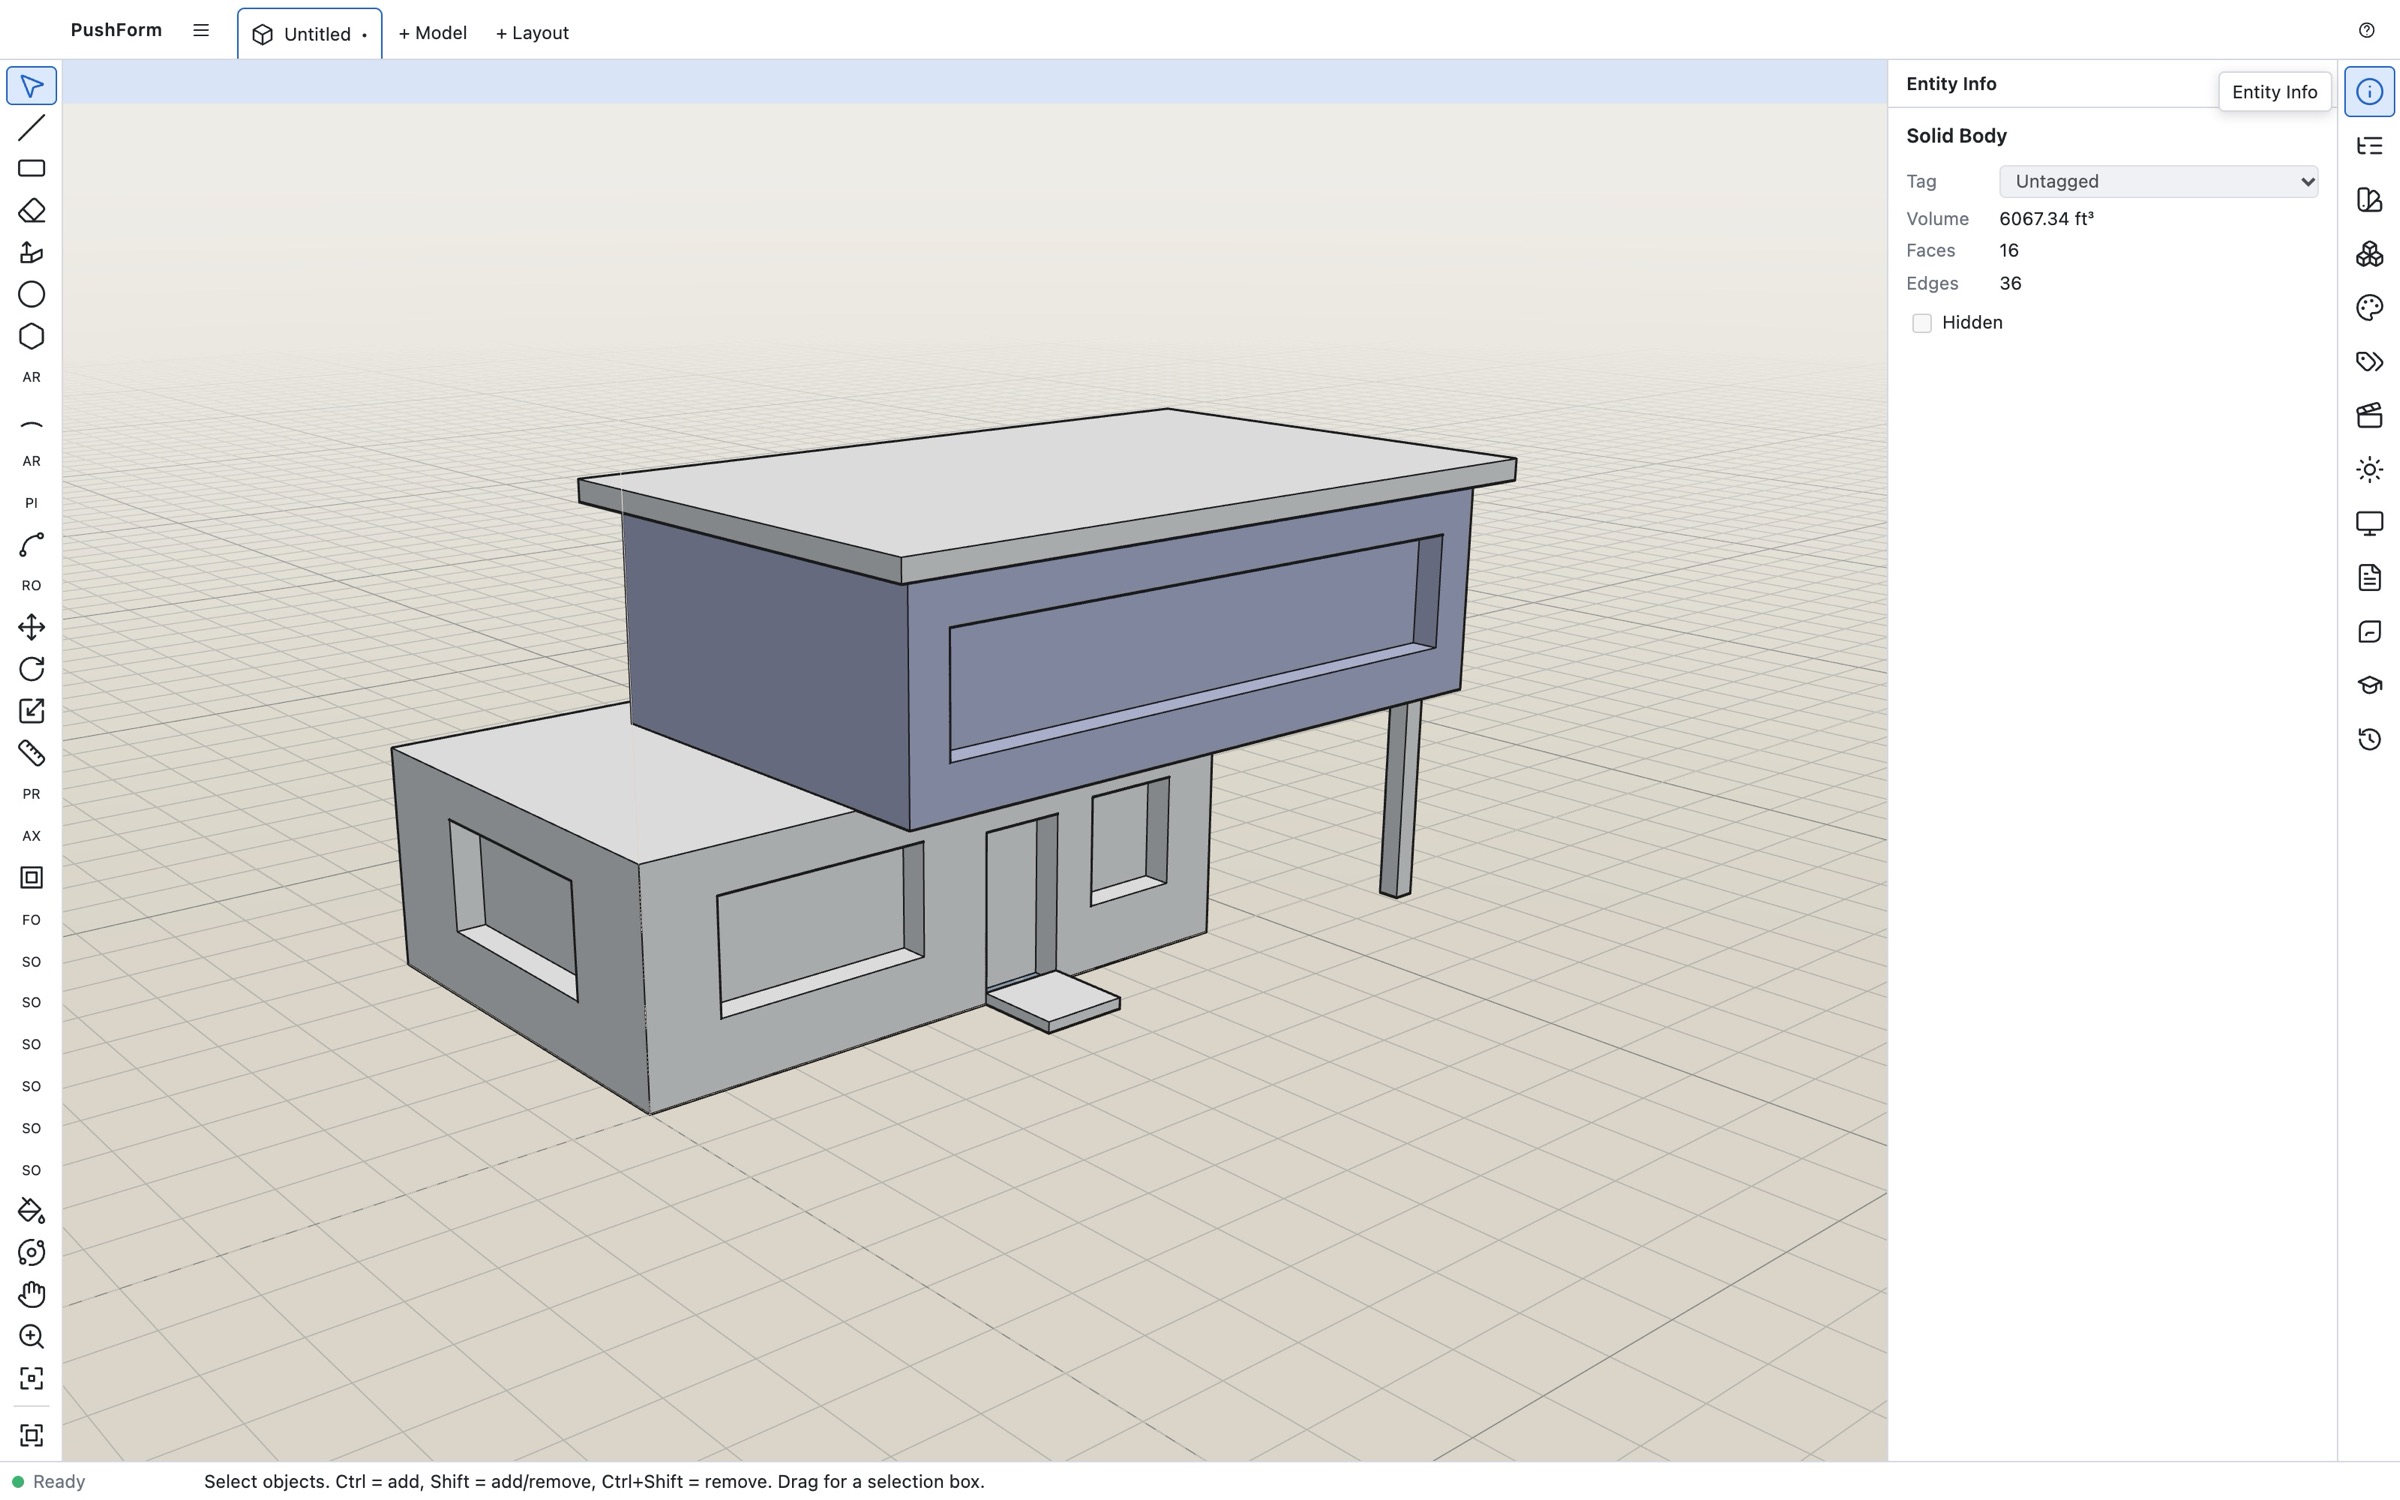Open the History clock panel

[2369, 739]
